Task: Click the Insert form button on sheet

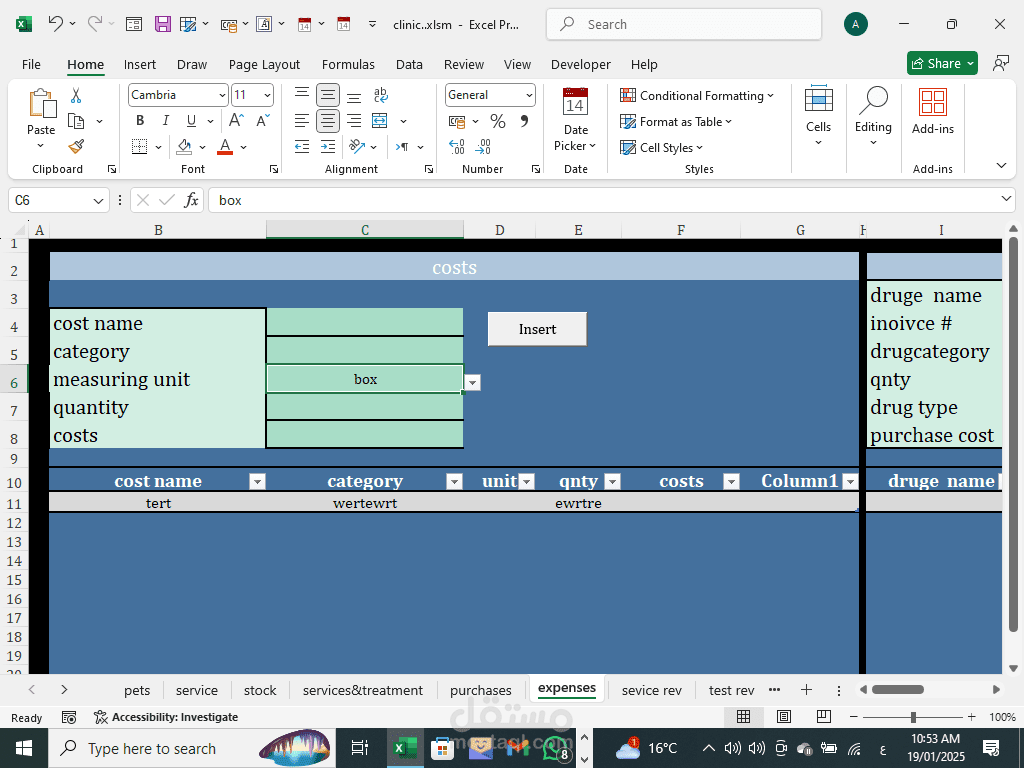Action: point(537,329)
